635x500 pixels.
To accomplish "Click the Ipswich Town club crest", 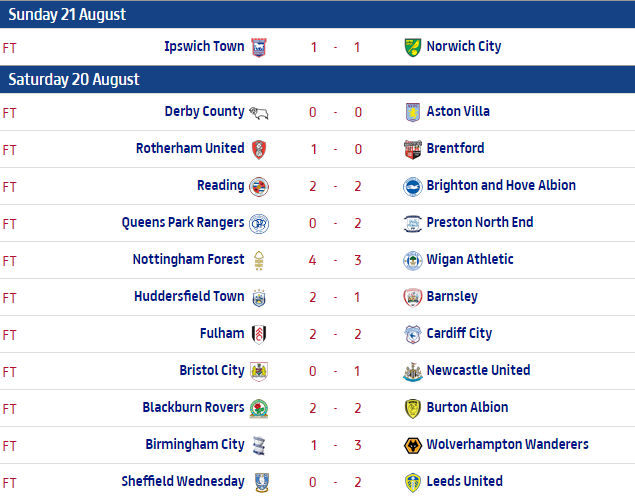I will 259,47.
